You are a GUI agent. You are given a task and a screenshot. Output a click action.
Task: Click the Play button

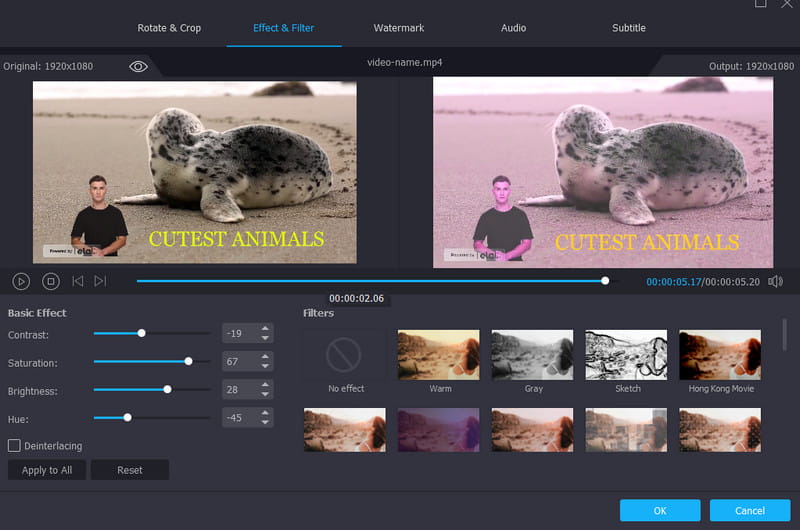click(x=21, y=282)
